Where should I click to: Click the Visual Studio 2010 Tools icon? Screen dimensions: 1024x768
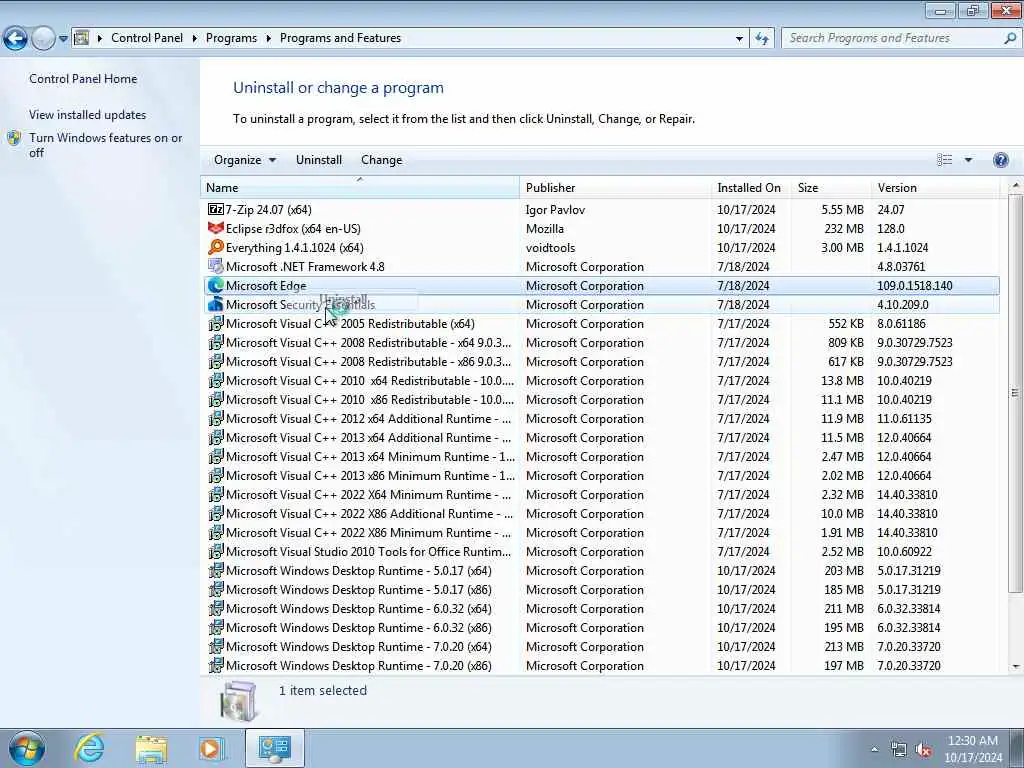tap(216, 551)
